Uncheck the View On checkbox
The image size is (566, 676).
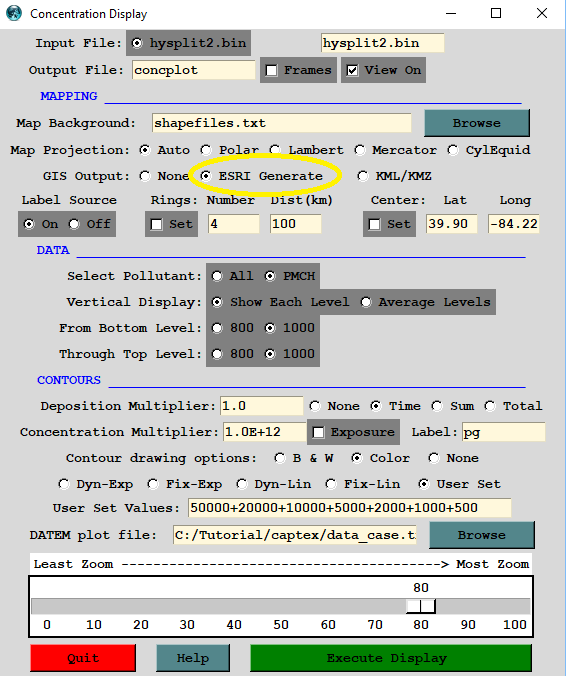(x=353, y=70)
